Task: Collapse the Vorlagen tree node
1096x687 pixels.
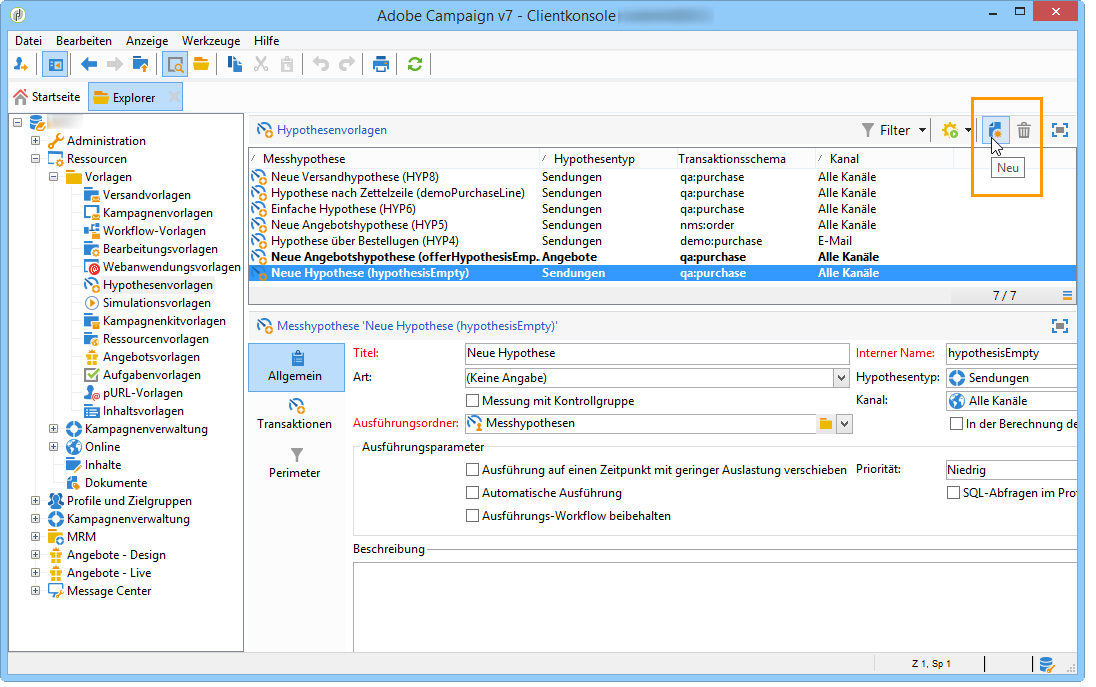Action: pos(53,177)
